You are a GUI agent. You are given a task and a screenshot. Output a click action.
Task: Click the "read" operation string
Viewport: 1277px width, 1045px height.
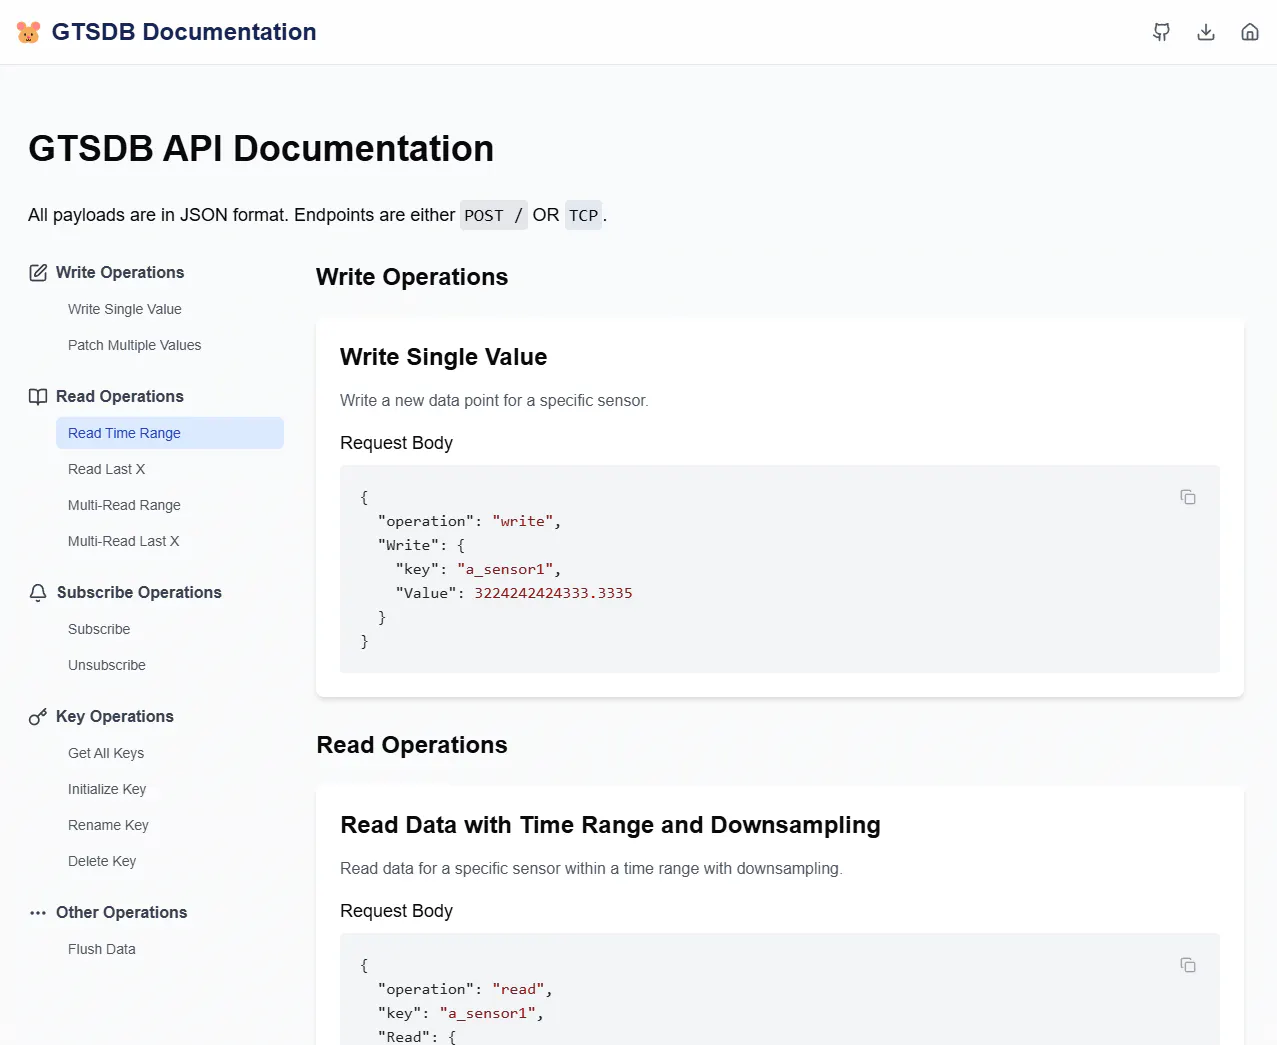(x=519, y=989)
